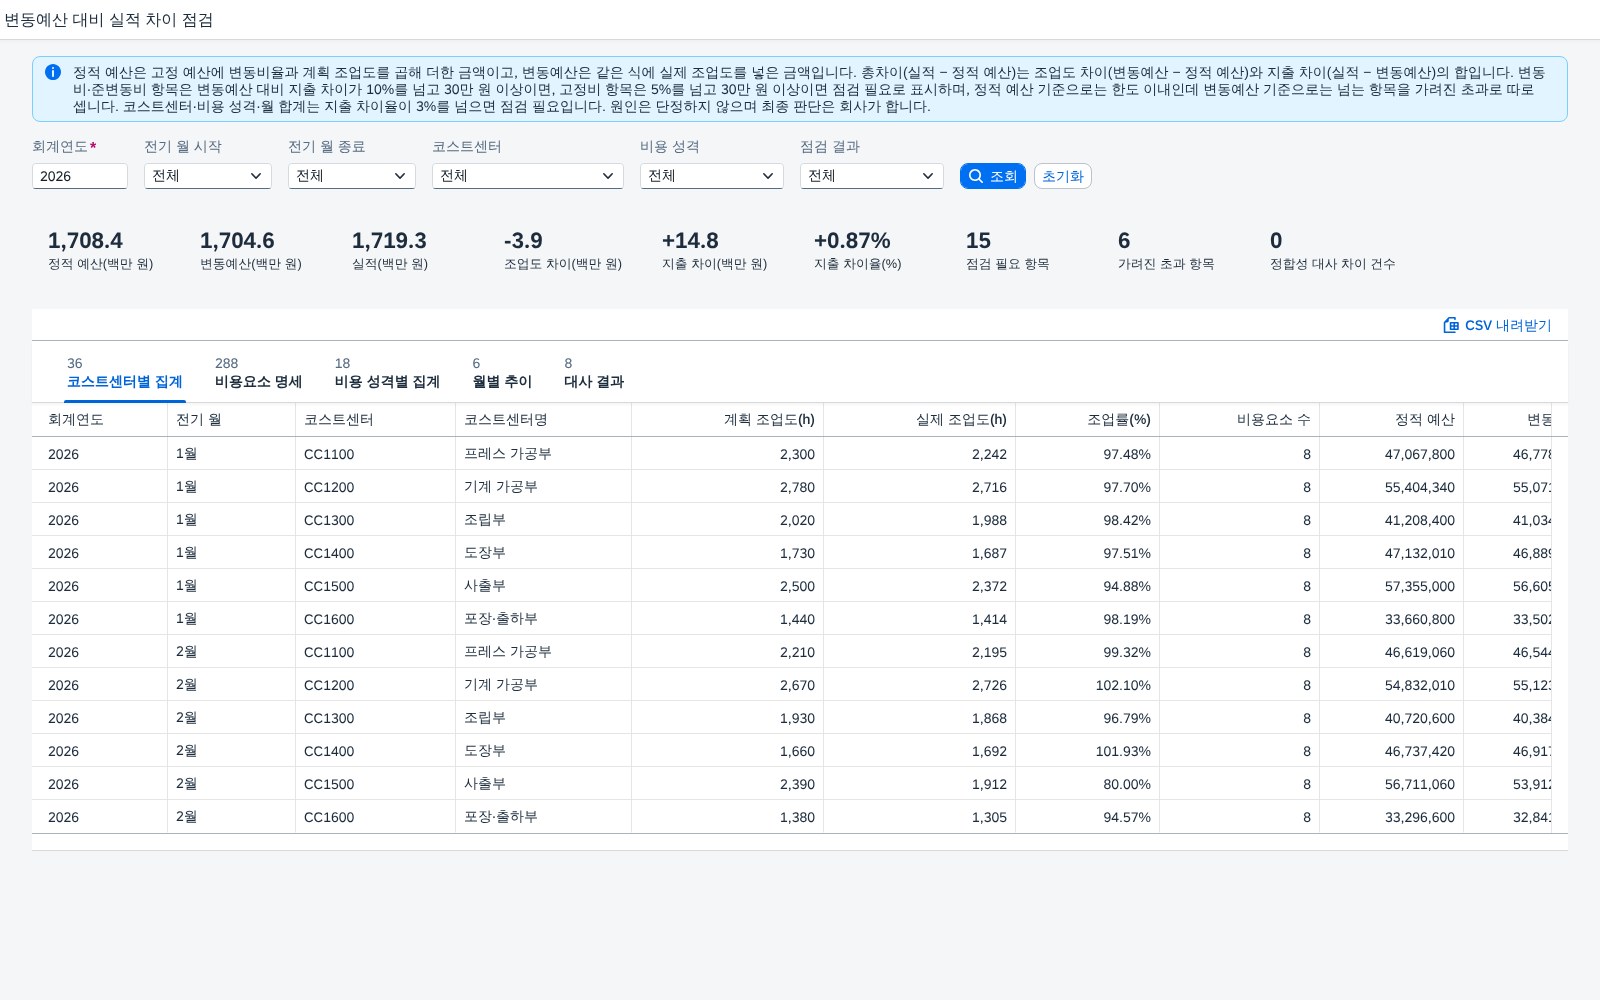
Task: Click the 조업도 차이 value -3.9
Action: tap(523, 241)
